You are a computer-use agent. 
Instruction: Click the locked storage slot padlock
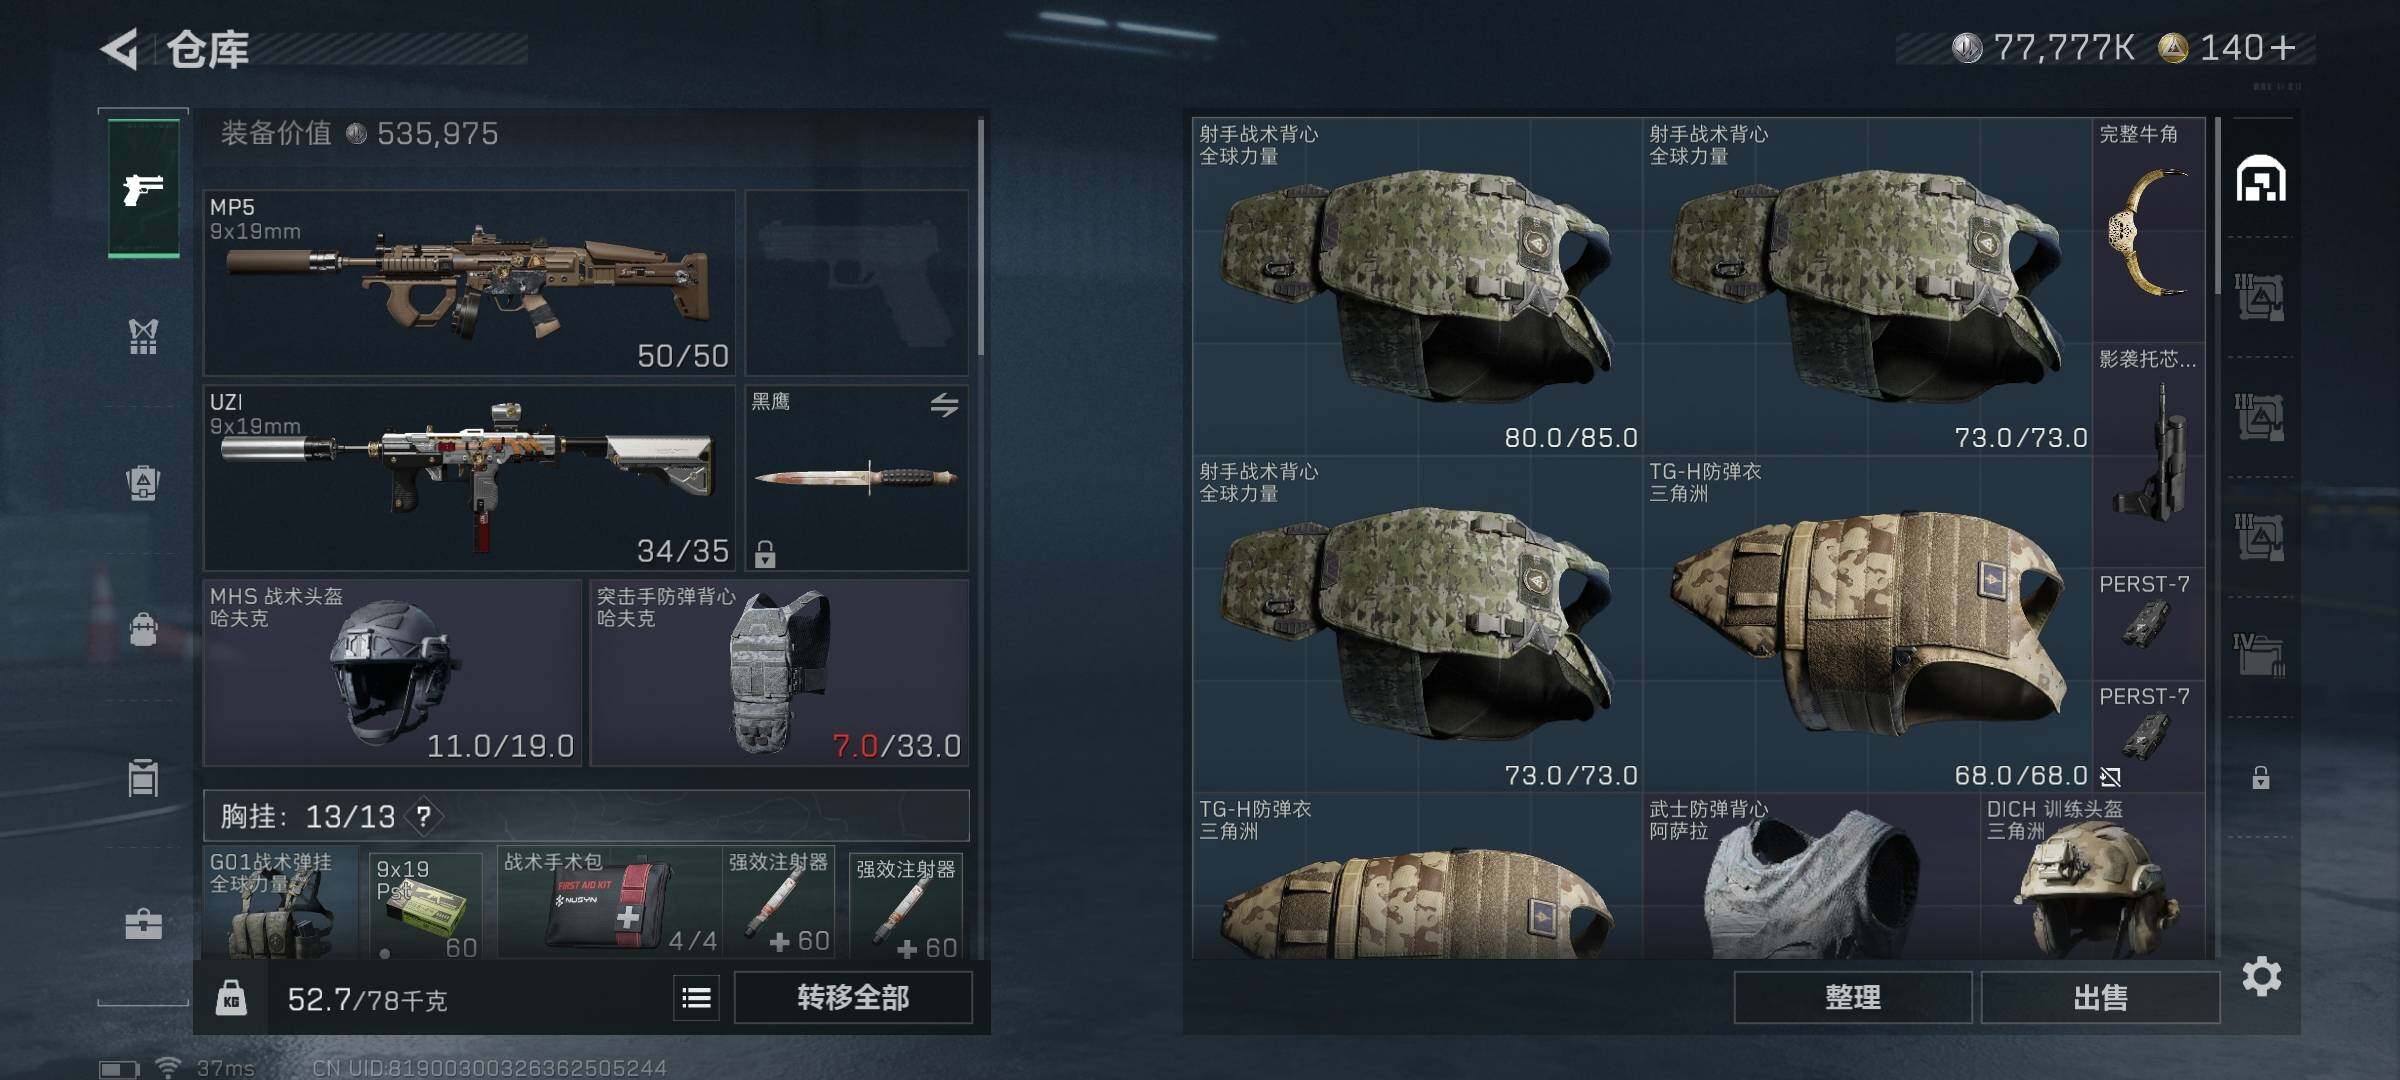tap(2261, 777)
